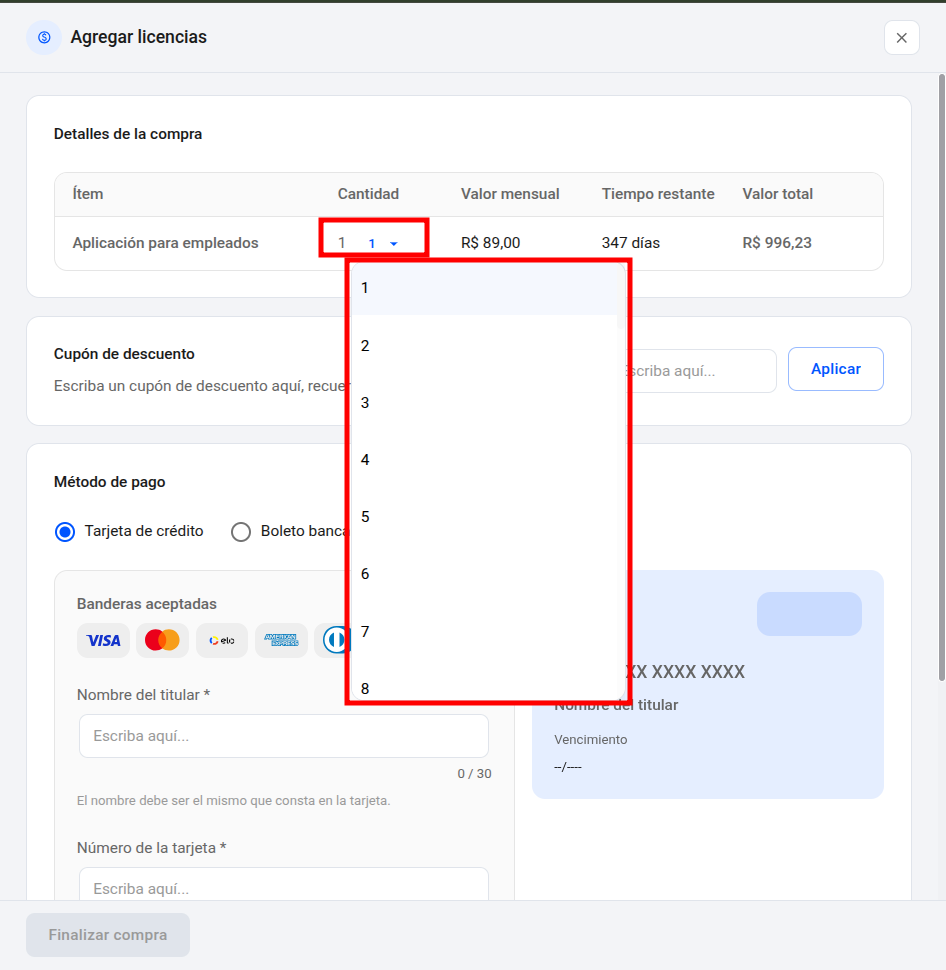Choose quantity 5 from the list
946x970 pixels.
(x=484, y=517)
